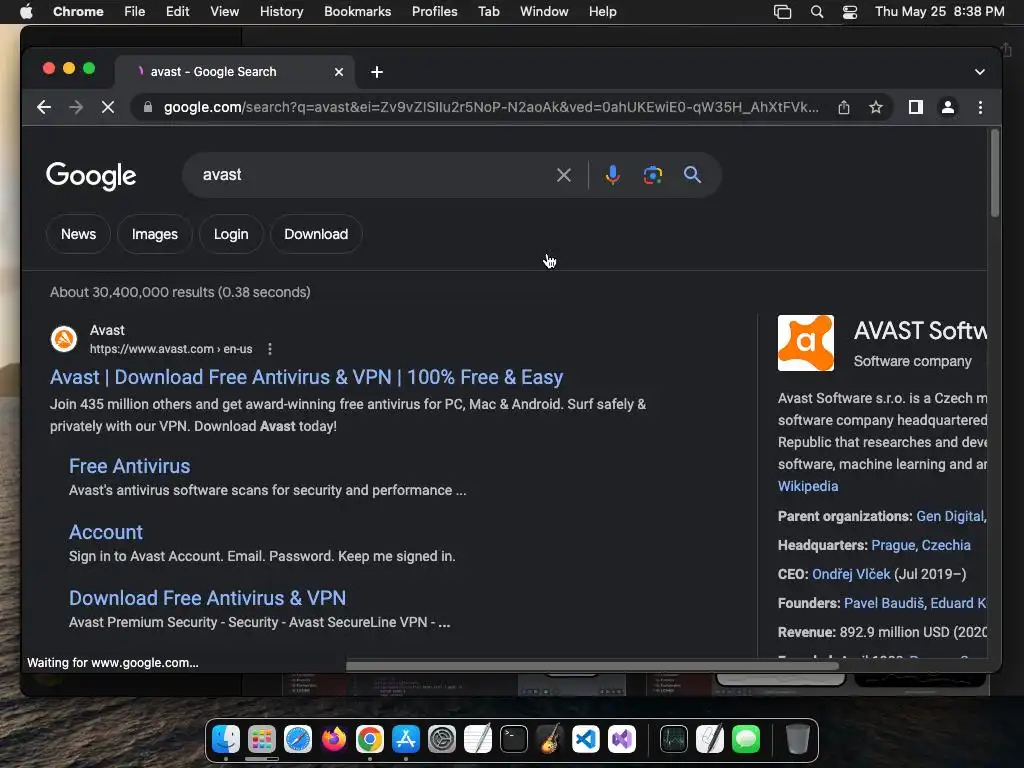Open the Free Antivirus sitelink
This screenshot has width=1024, height=768.
[x=129, y=466]
